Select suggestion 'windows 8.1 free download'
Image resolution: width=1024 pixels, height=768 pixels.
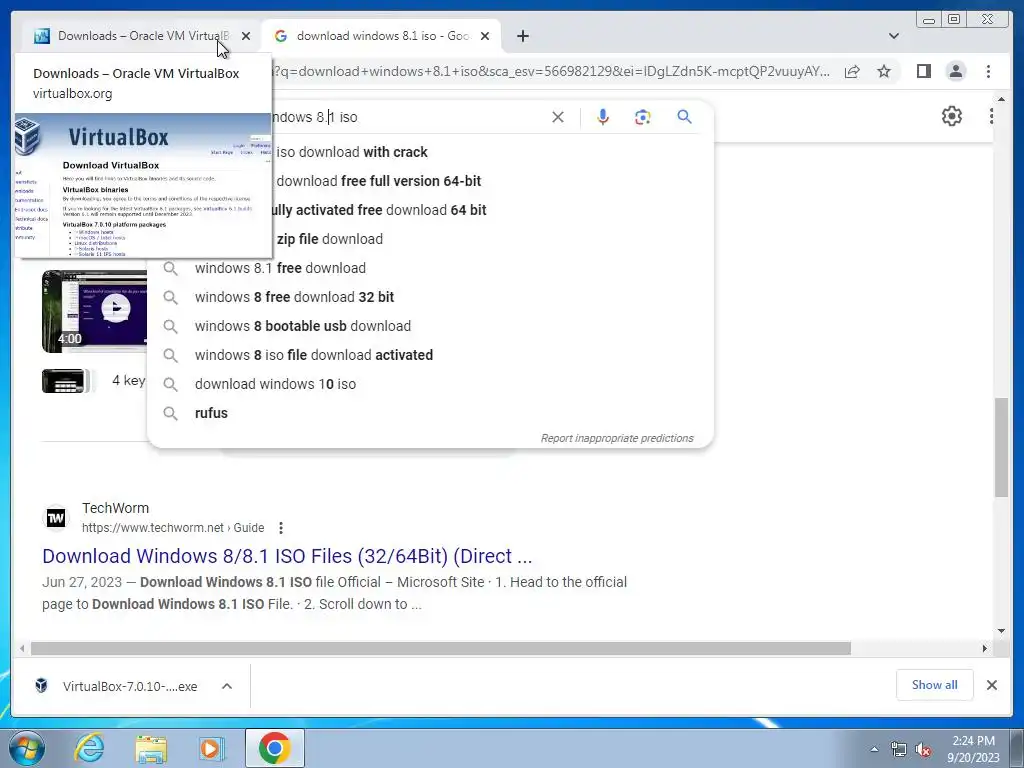click(x=430, y=268)
